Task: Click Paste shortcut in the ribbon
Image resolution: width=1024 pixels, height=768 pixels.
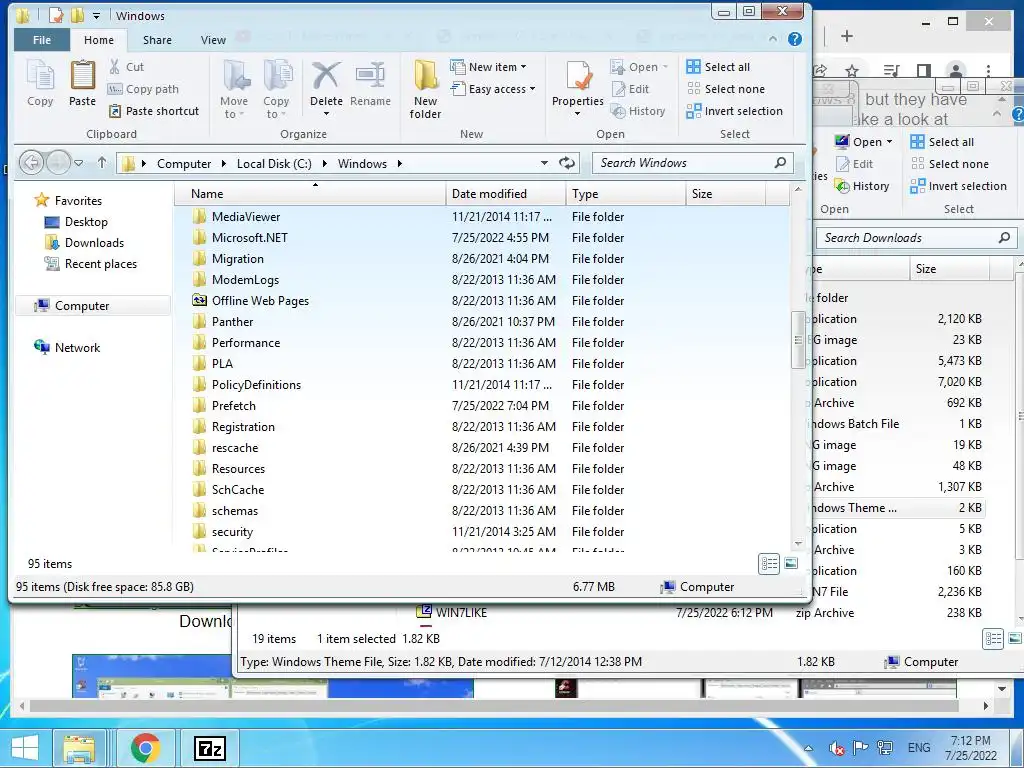Action: coord(153,111)
